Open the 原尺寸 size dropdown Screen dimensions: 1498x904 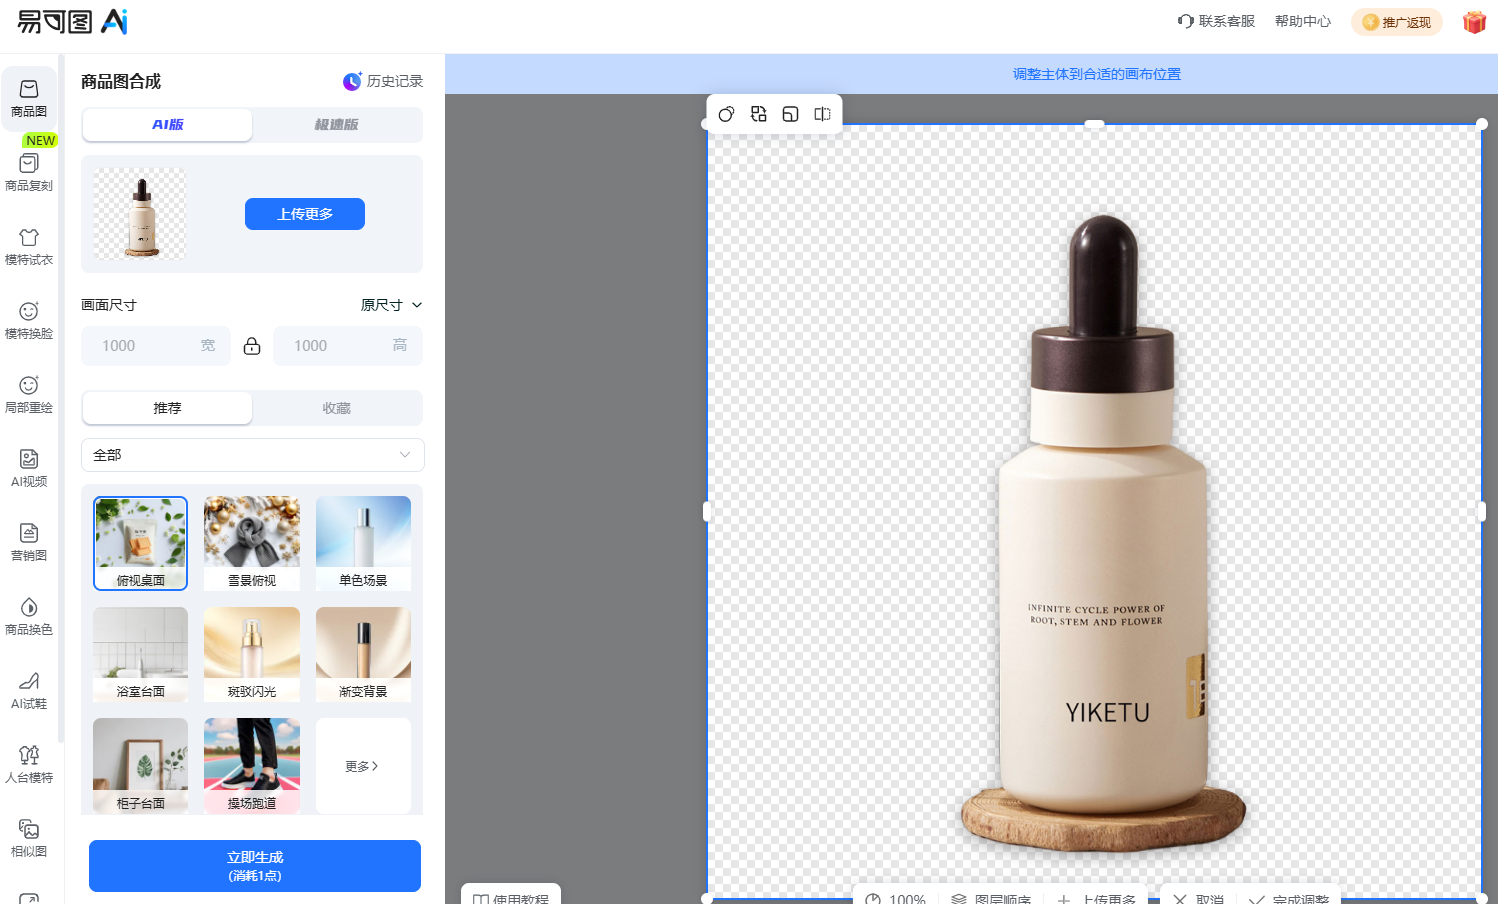[392, 305]
